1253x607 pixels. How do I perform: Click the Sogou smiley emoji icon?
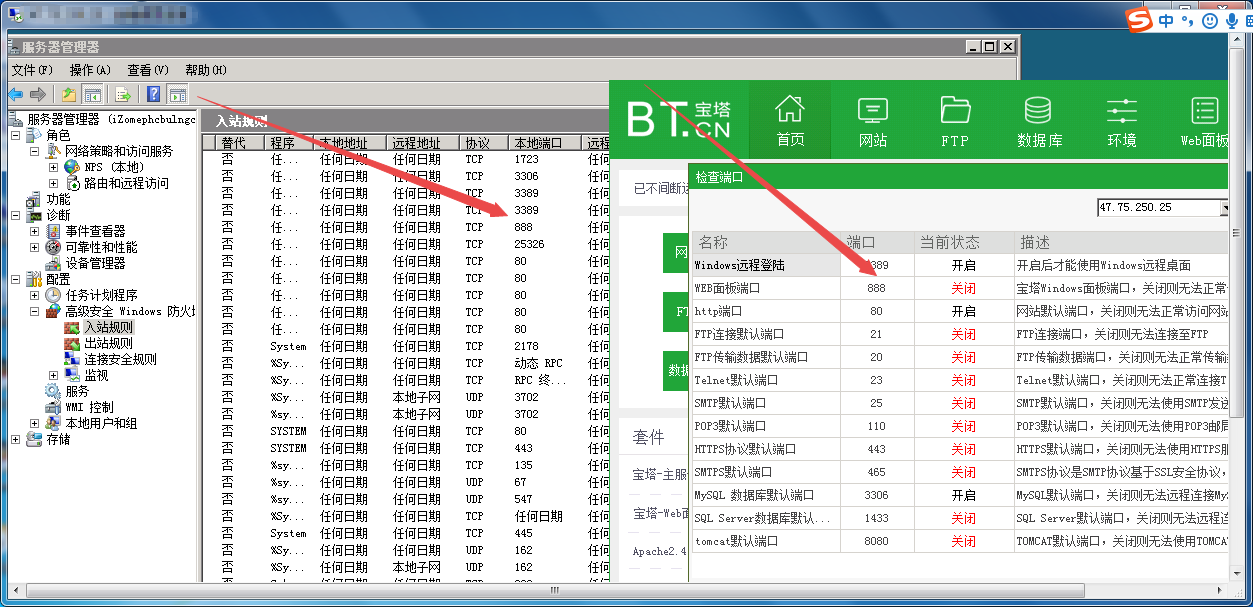tap(1210, 21)
